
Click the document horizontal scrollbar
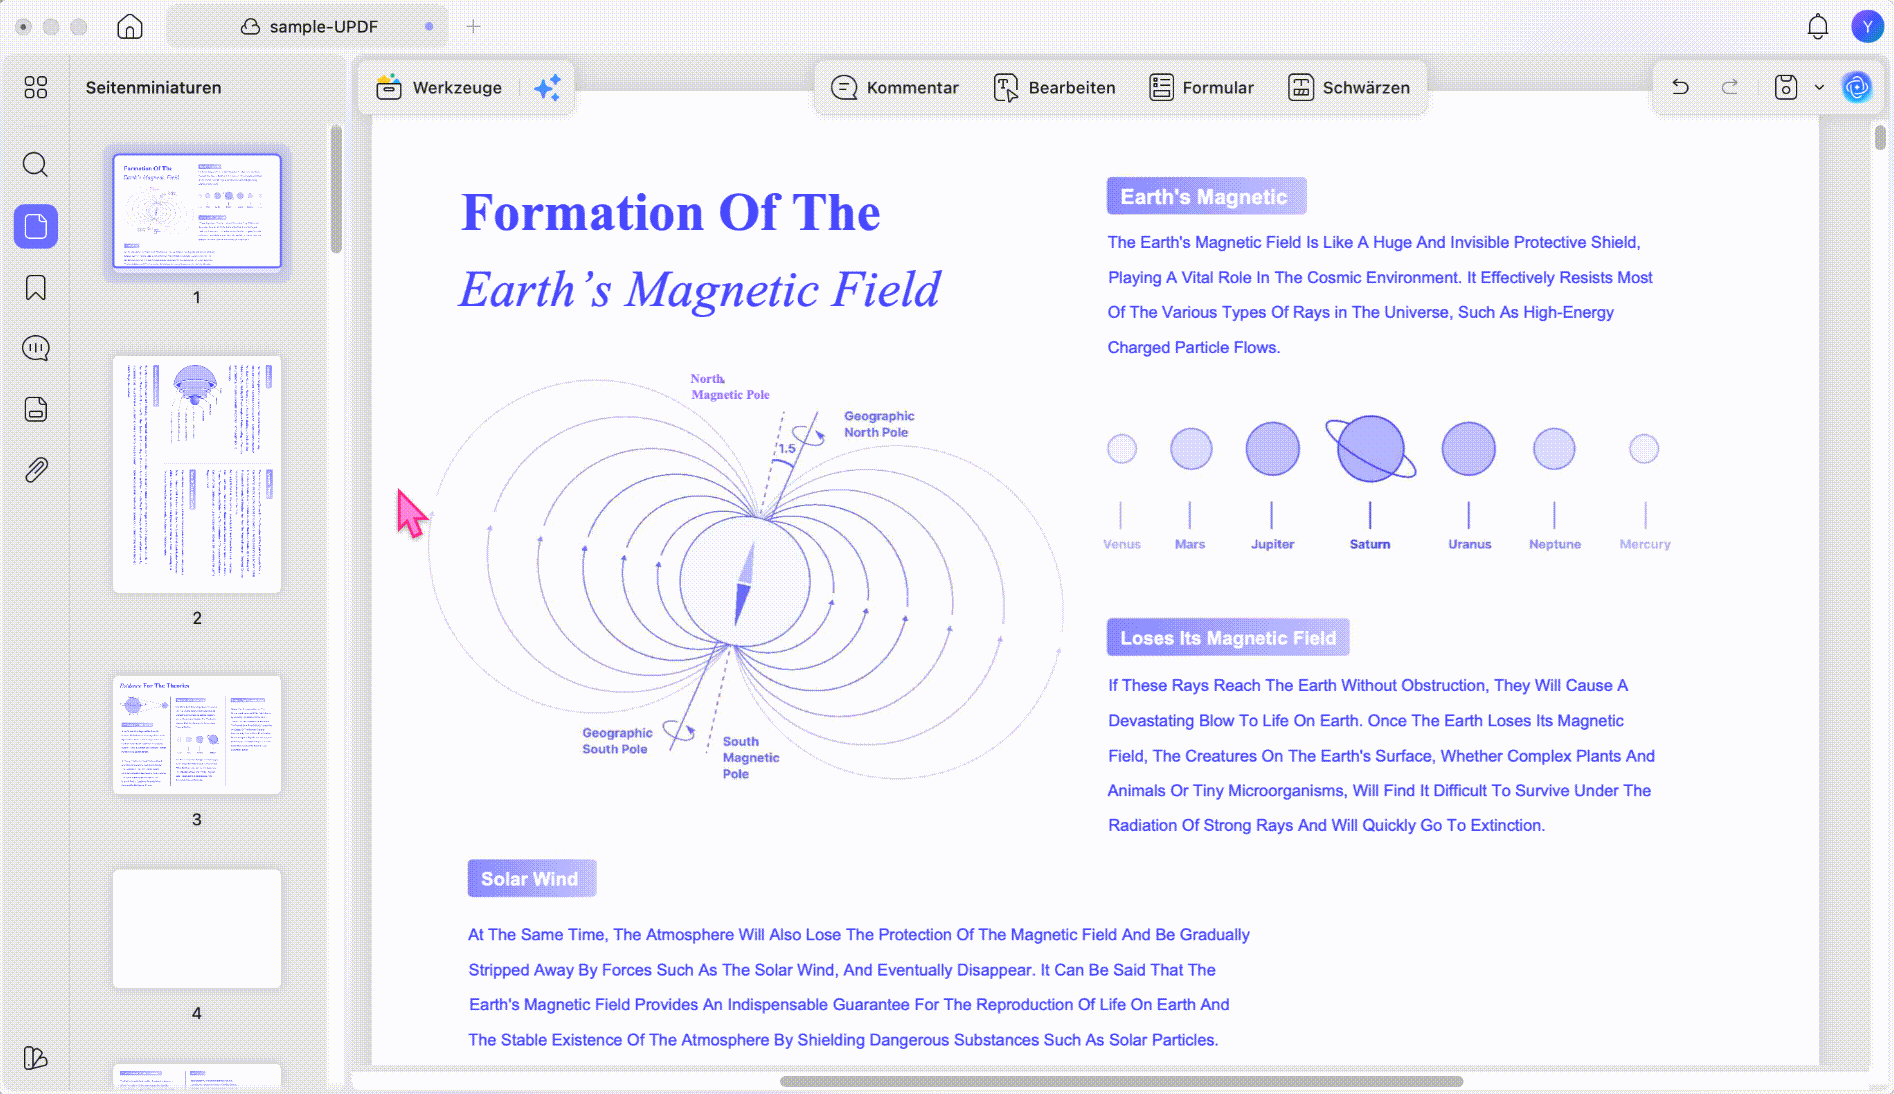point(1121,1081)
